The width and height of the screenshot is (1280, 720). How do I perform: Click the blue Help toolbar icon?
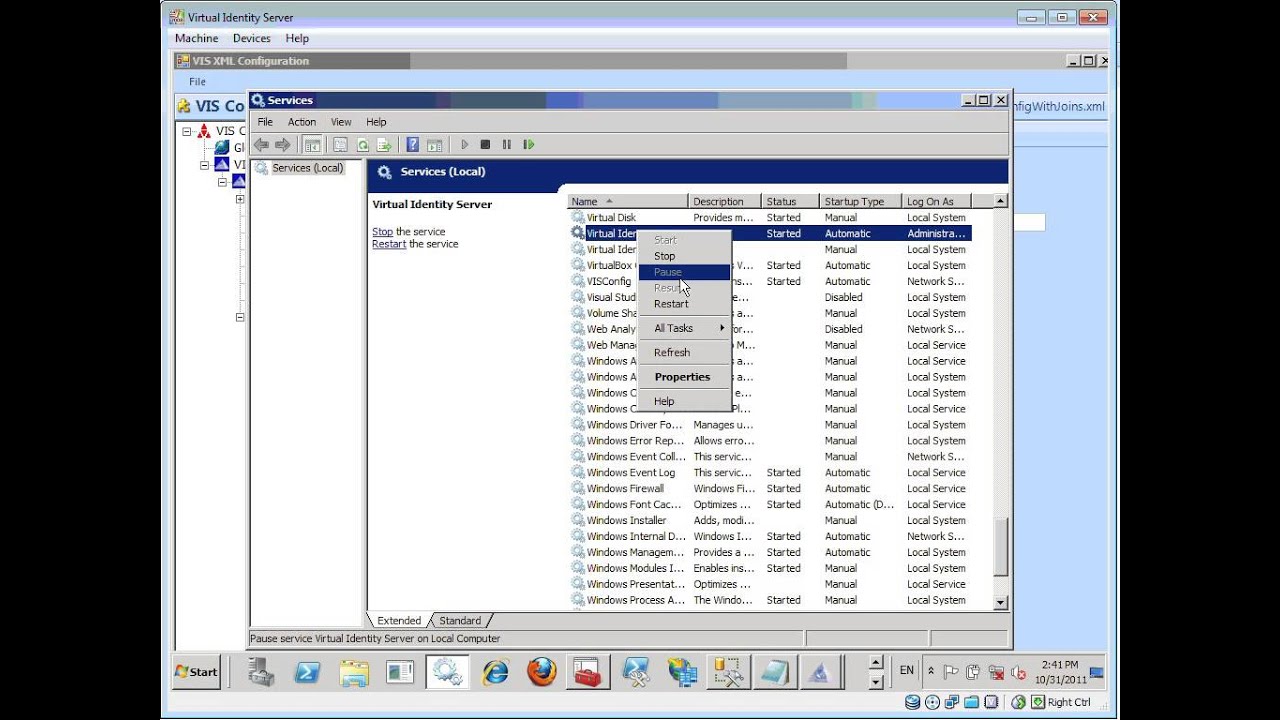click(x=412, y=145)
